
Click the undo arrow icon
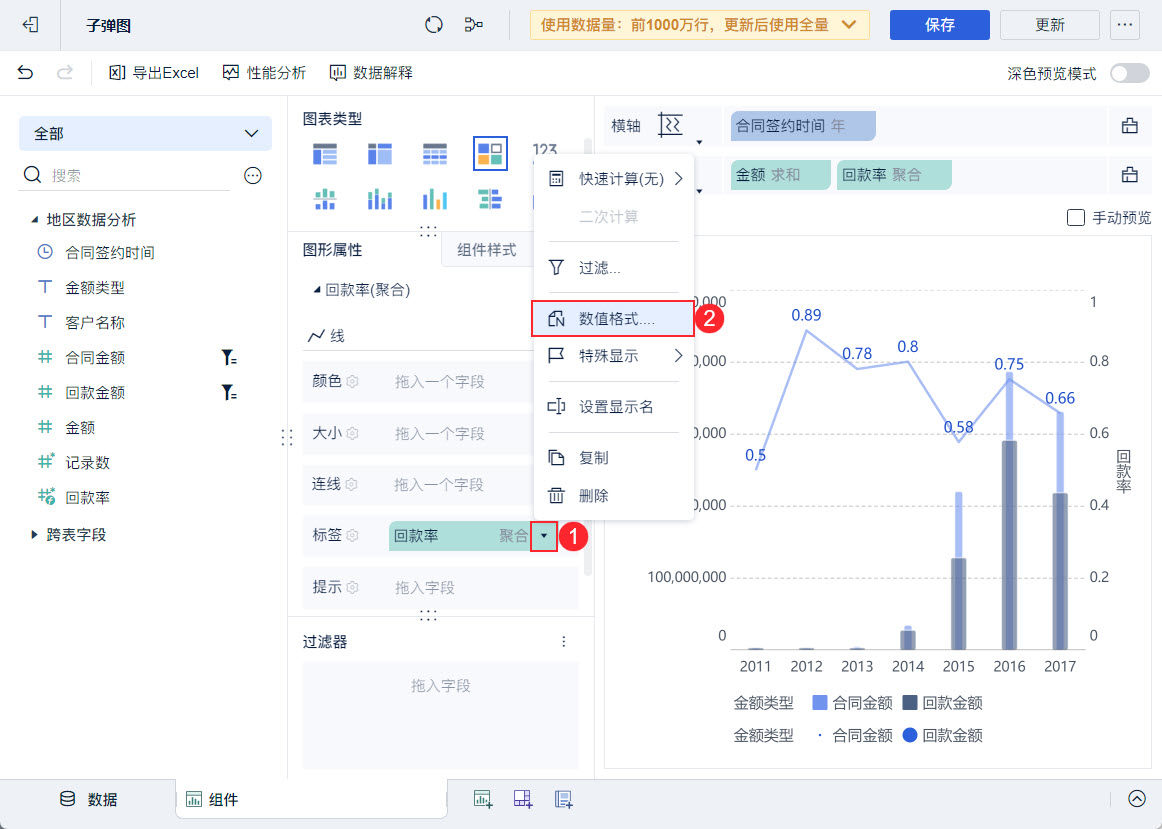point(25,73)
